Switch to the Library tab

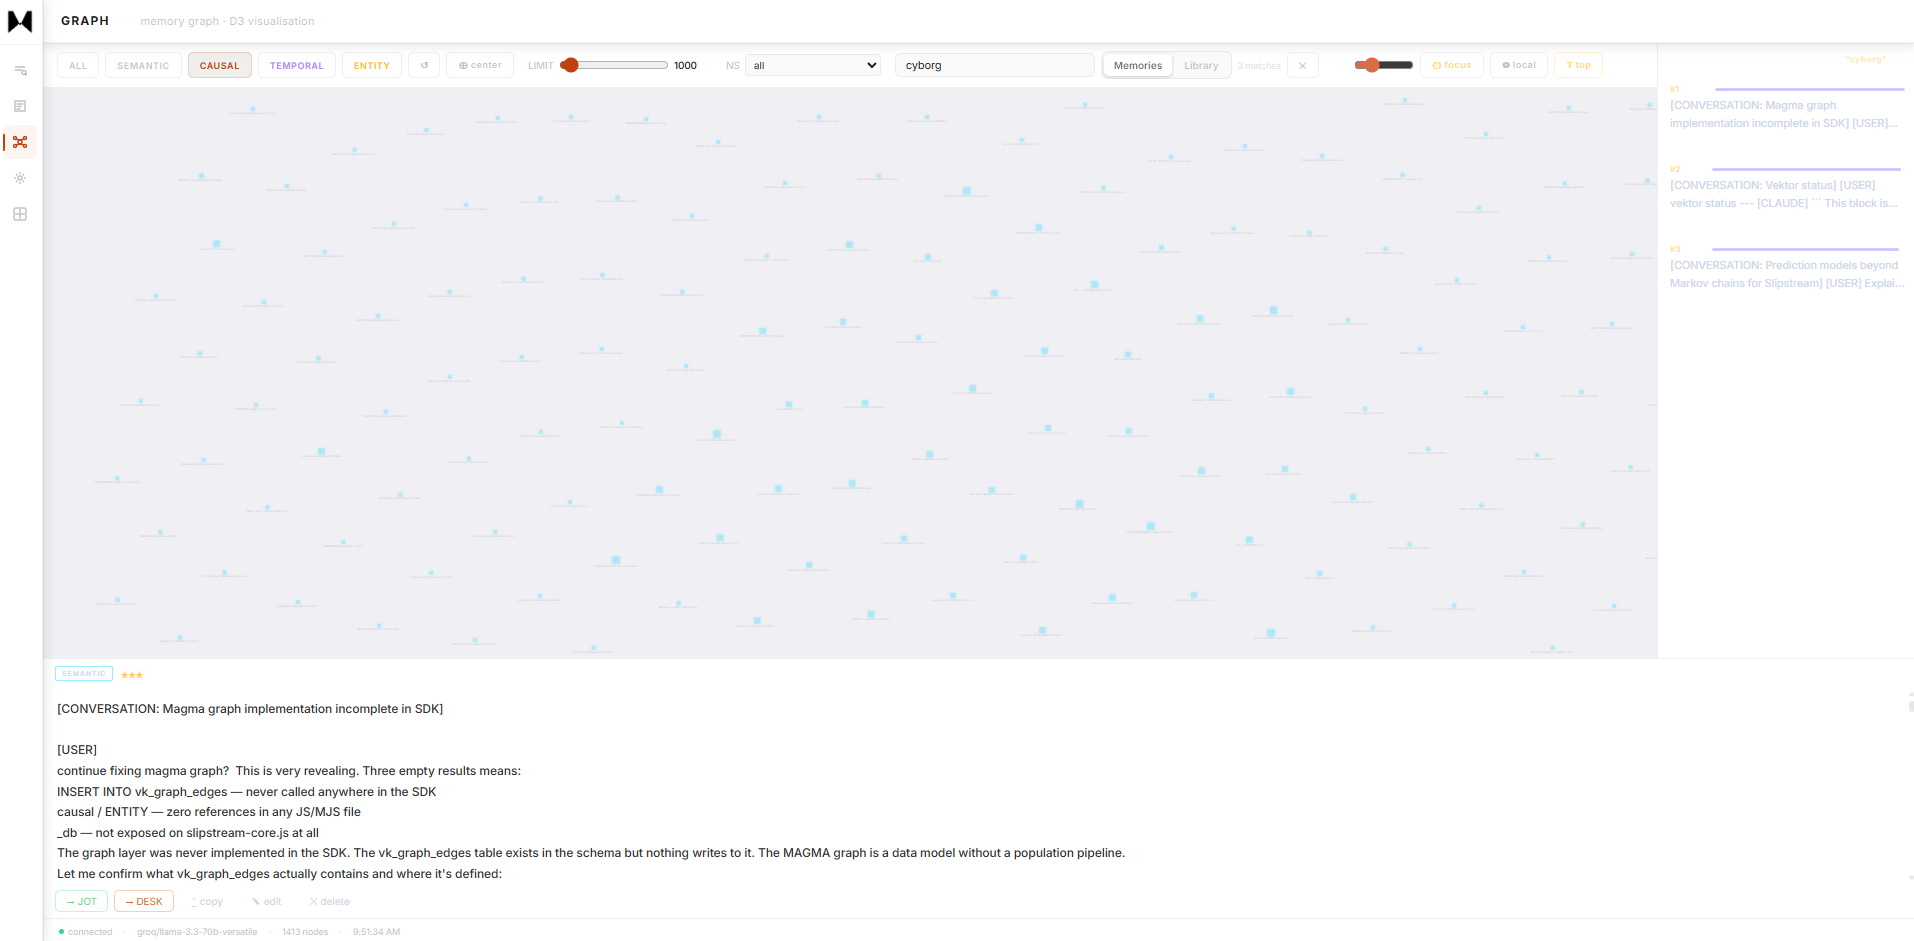tap(1201, 65)
